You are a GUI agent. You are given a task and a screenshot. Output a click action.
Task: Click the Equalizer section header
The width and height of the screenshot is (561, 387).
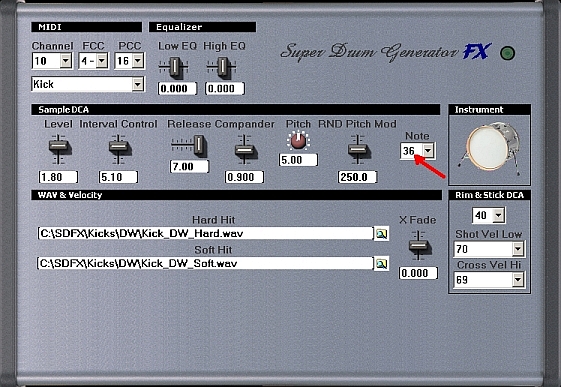click(202, 27)
